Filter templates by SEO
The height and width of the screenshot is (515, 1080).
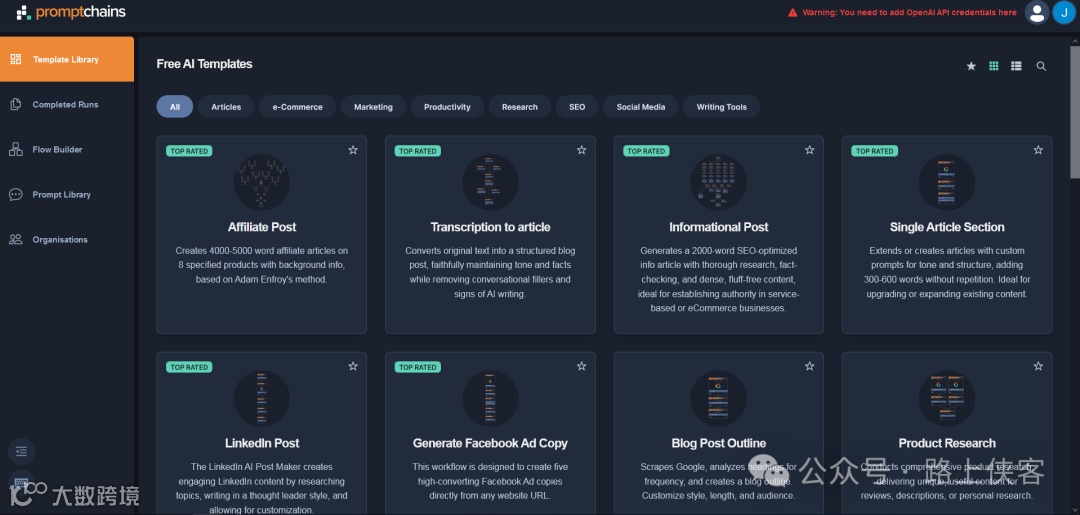tap(577, 107)
